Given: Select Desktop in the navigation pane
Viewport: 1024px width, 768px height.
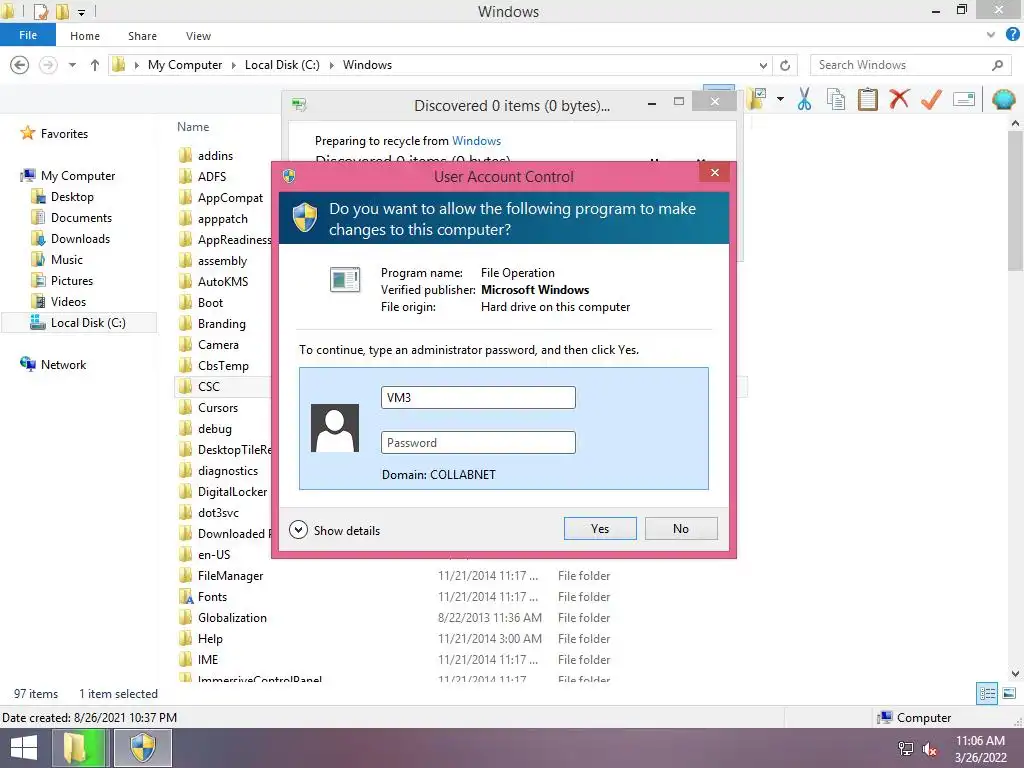Looking at the screenshot, I should coord(72,197).
